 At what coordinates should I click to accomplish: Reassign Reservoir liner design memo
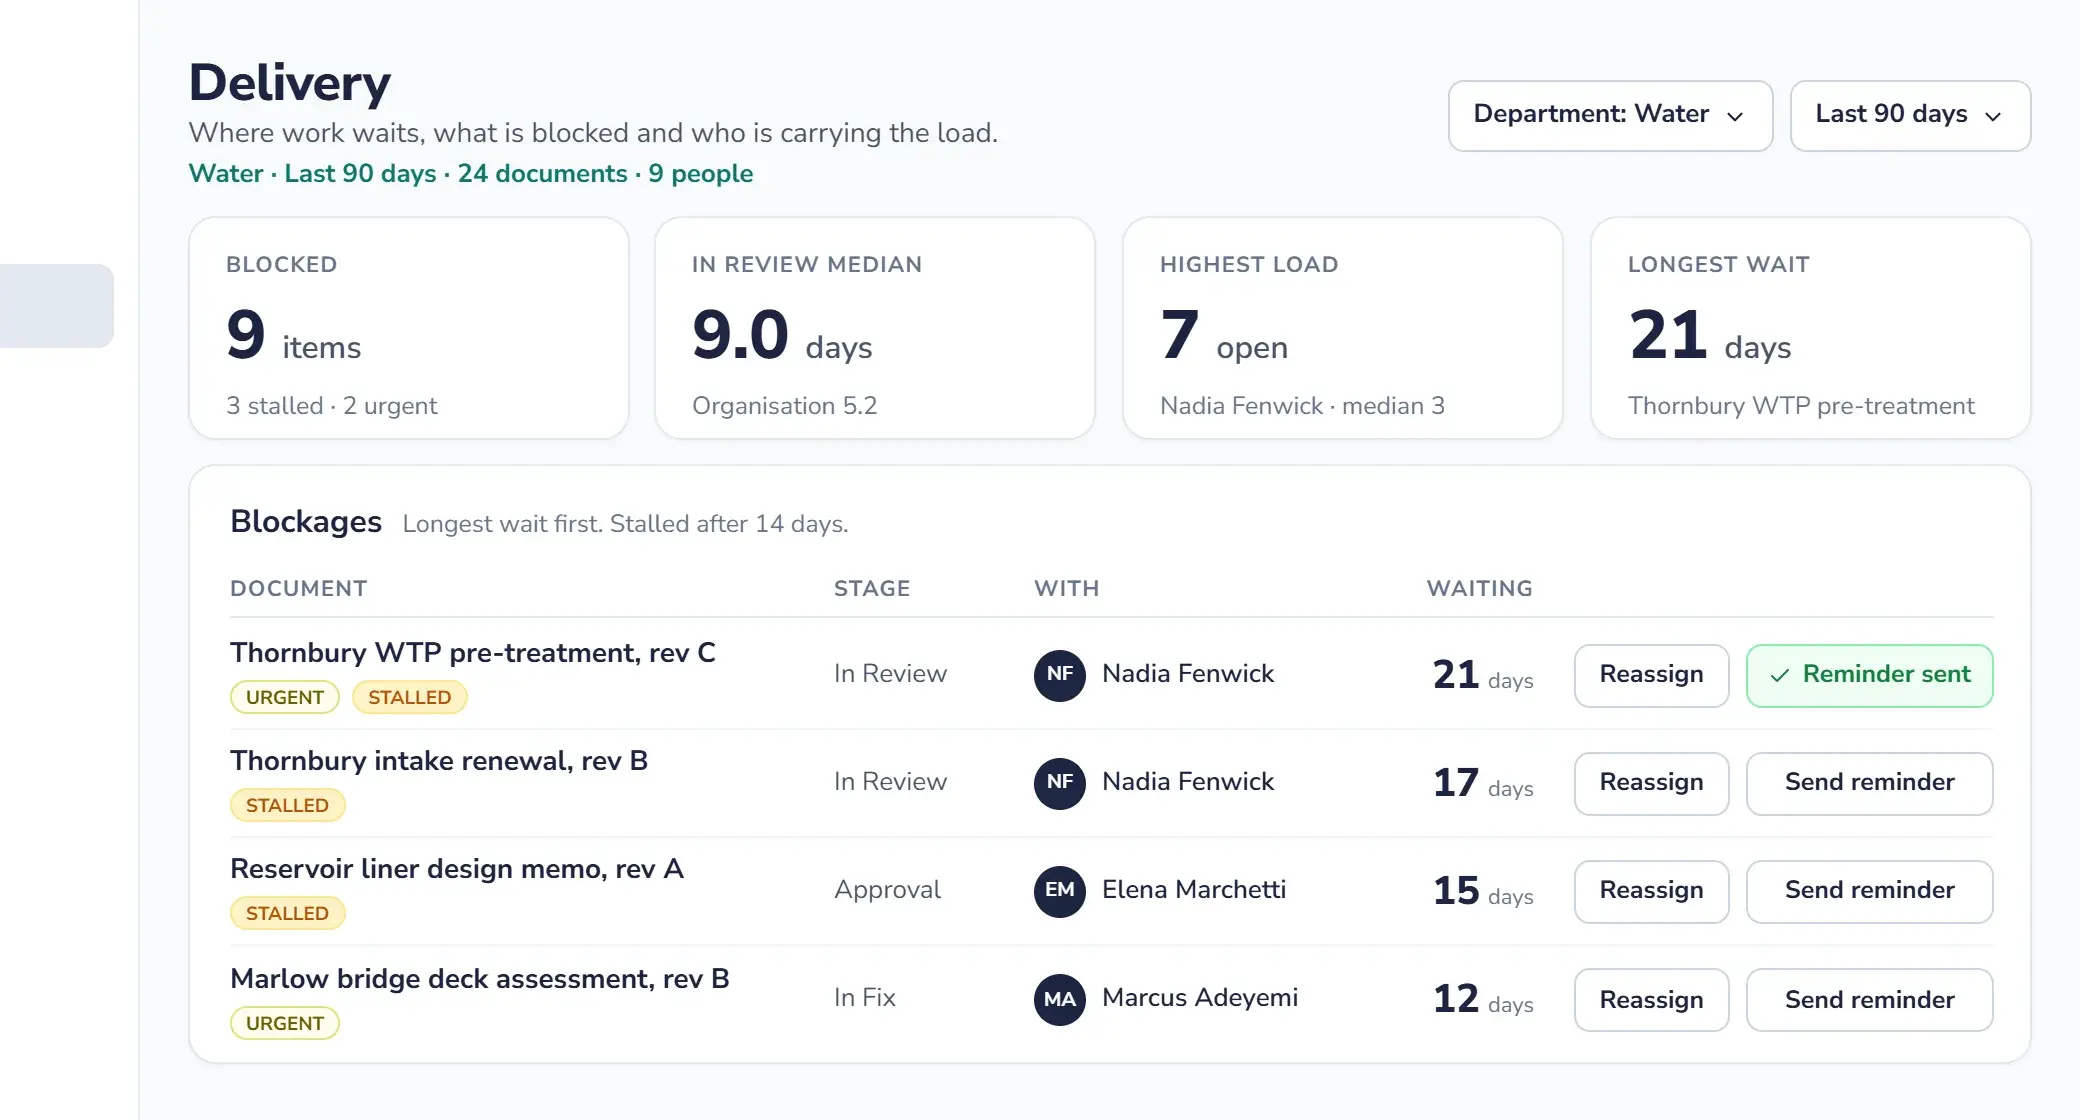pos(1651,891)
